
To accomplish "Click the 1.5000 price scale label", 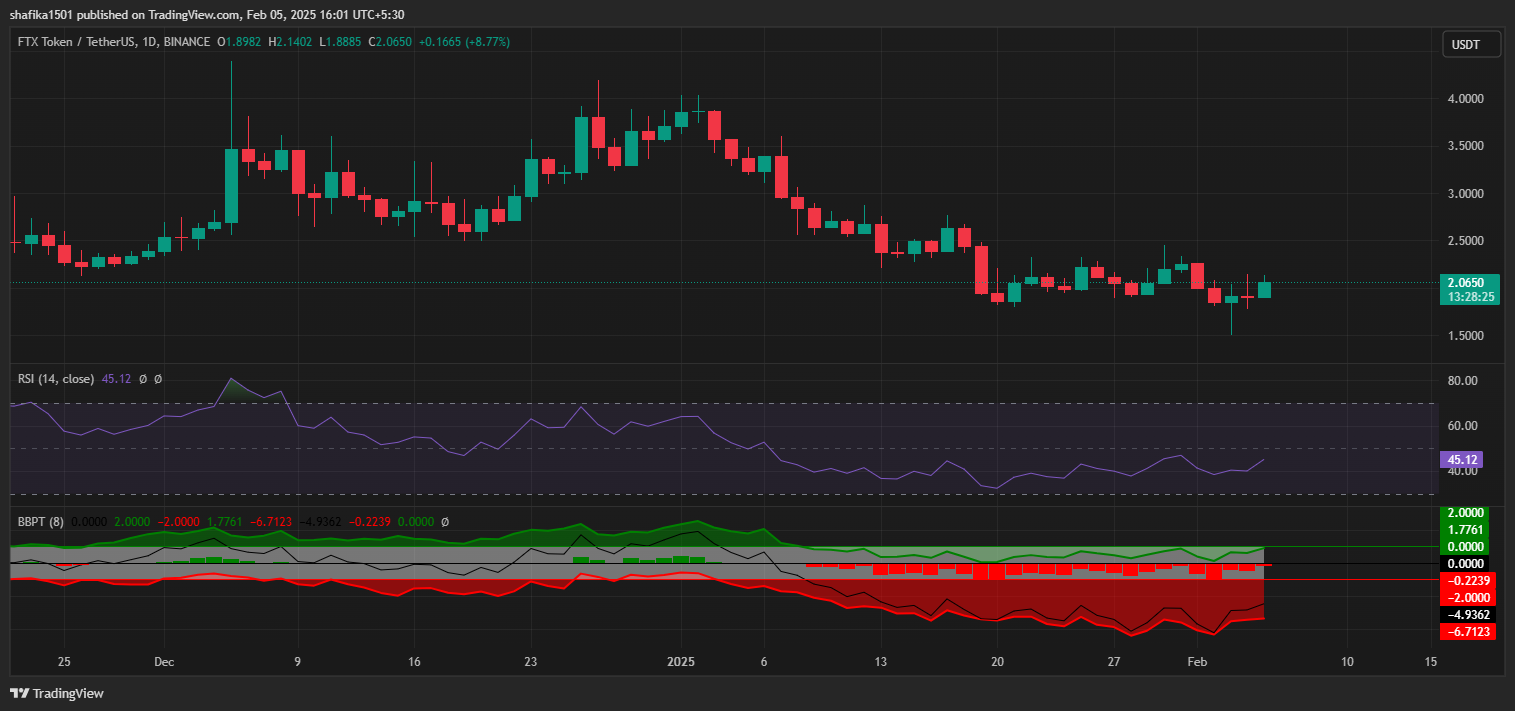I will click(1466, 336).
